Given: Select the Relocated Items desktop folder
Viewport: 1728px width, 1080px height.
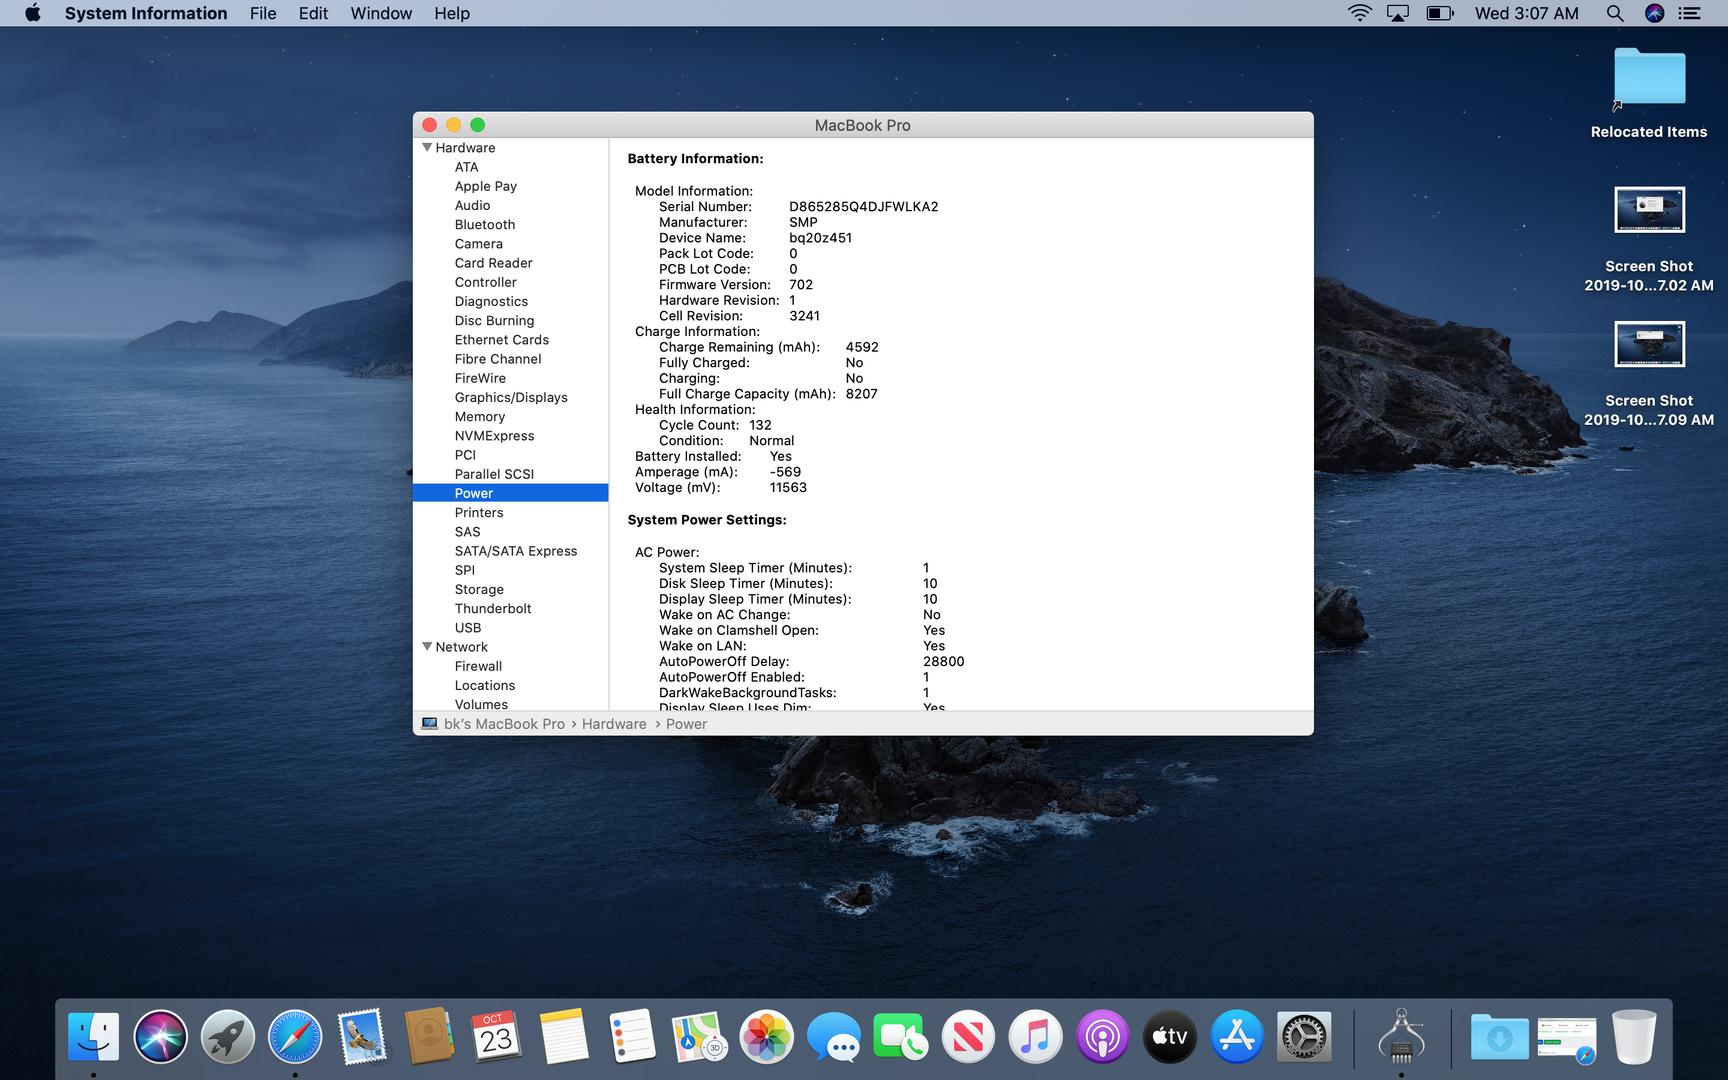Looking at the screenshot, I should pyautogui.click(x=1649, y=93).
